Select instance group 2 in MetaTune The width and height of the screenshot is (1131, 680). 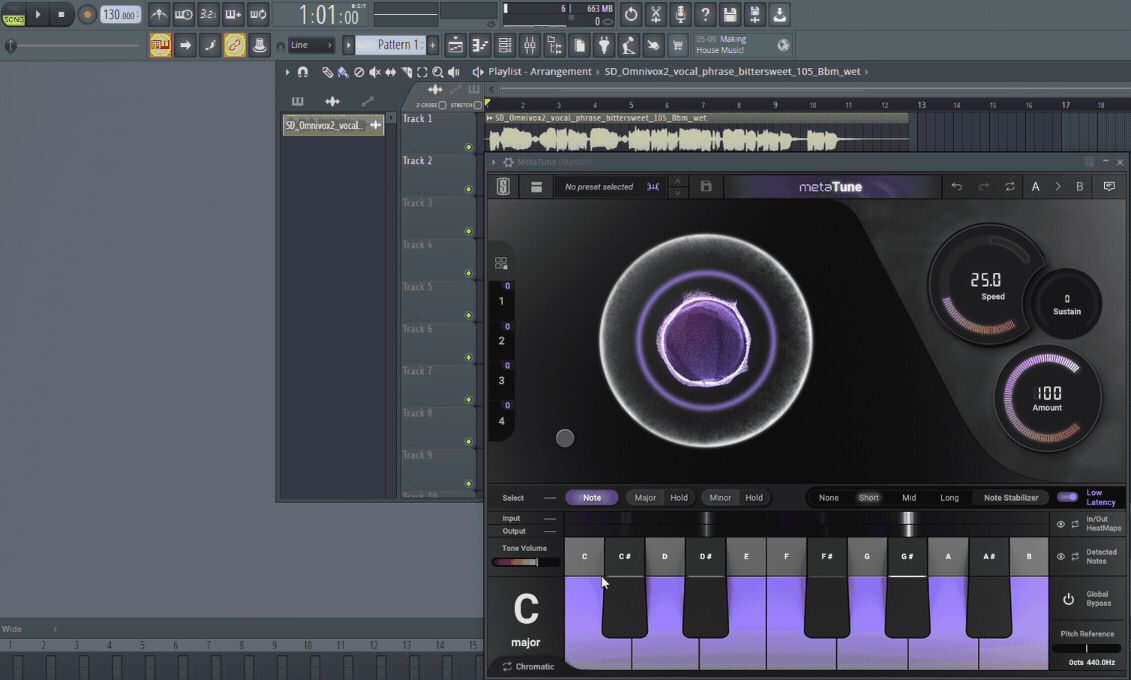(x=501, y=340)
